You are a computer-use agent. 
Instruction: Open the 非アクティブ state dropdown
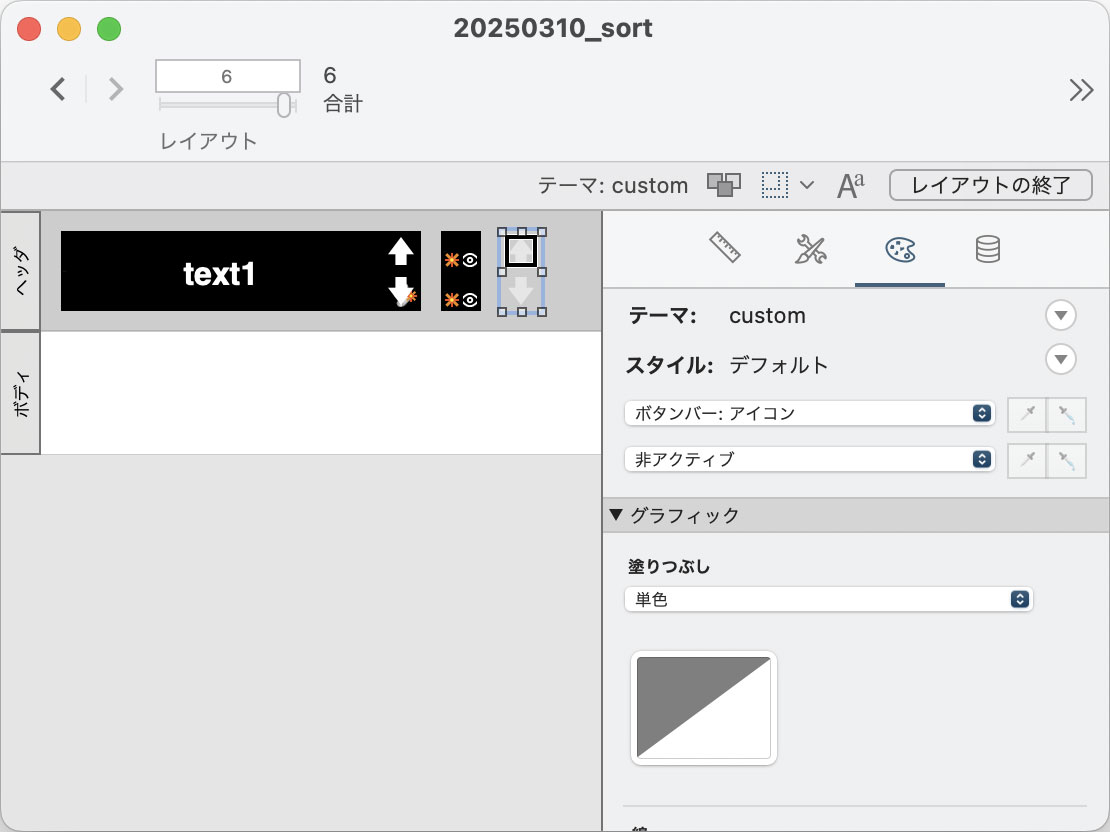[x=809, y=460]
